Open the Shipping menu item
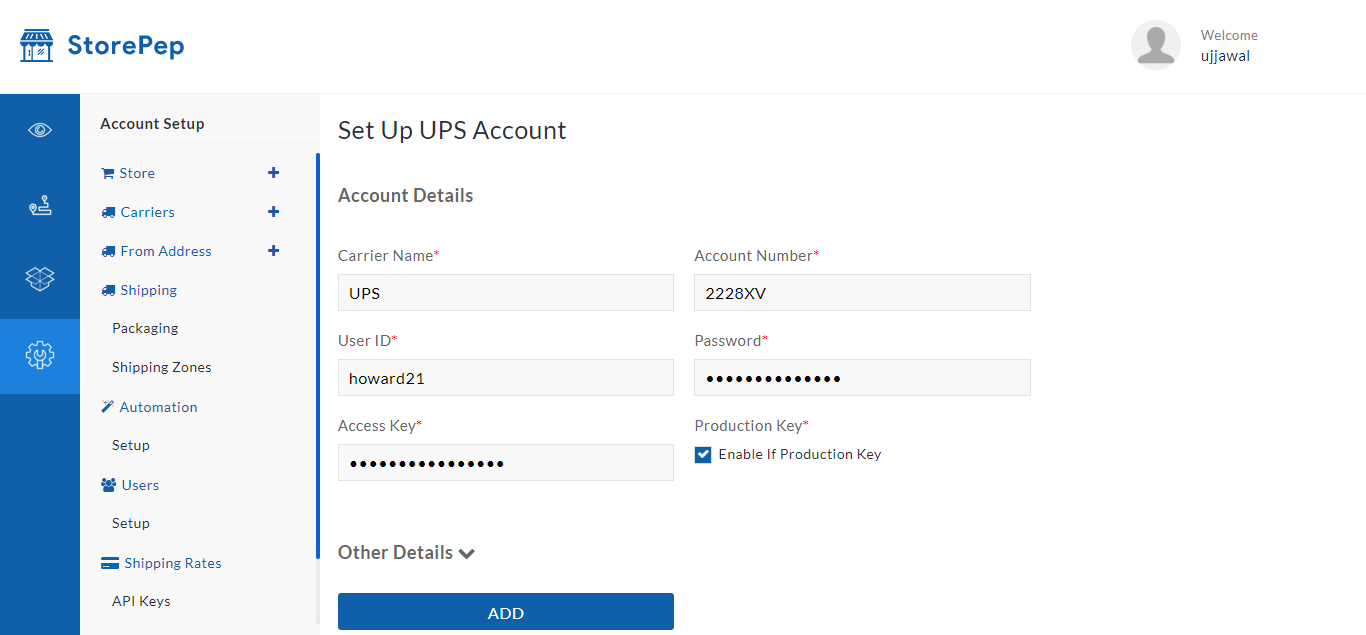 pos(149,290)
